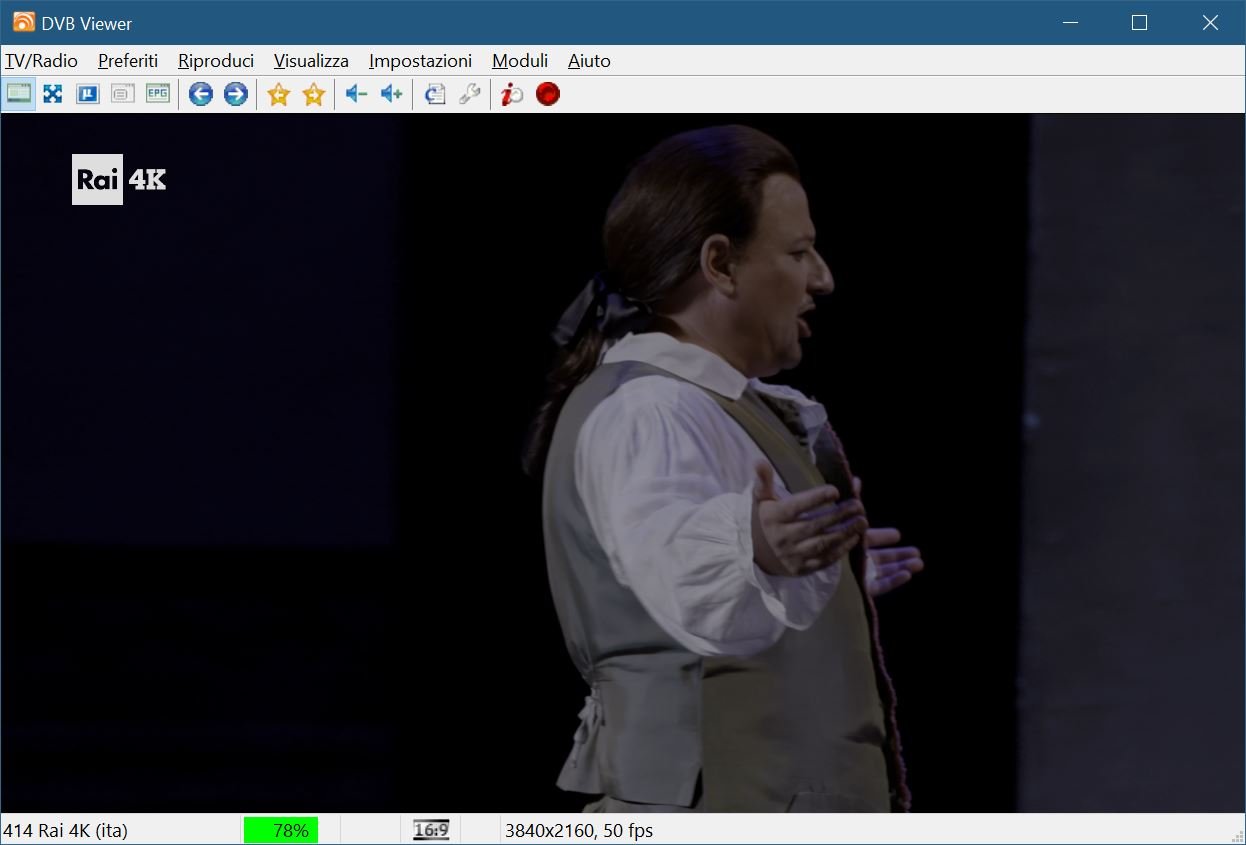Decrease volume with speaker minus icon
Viewport: 1246px width, 845px height.
point(356,94)
